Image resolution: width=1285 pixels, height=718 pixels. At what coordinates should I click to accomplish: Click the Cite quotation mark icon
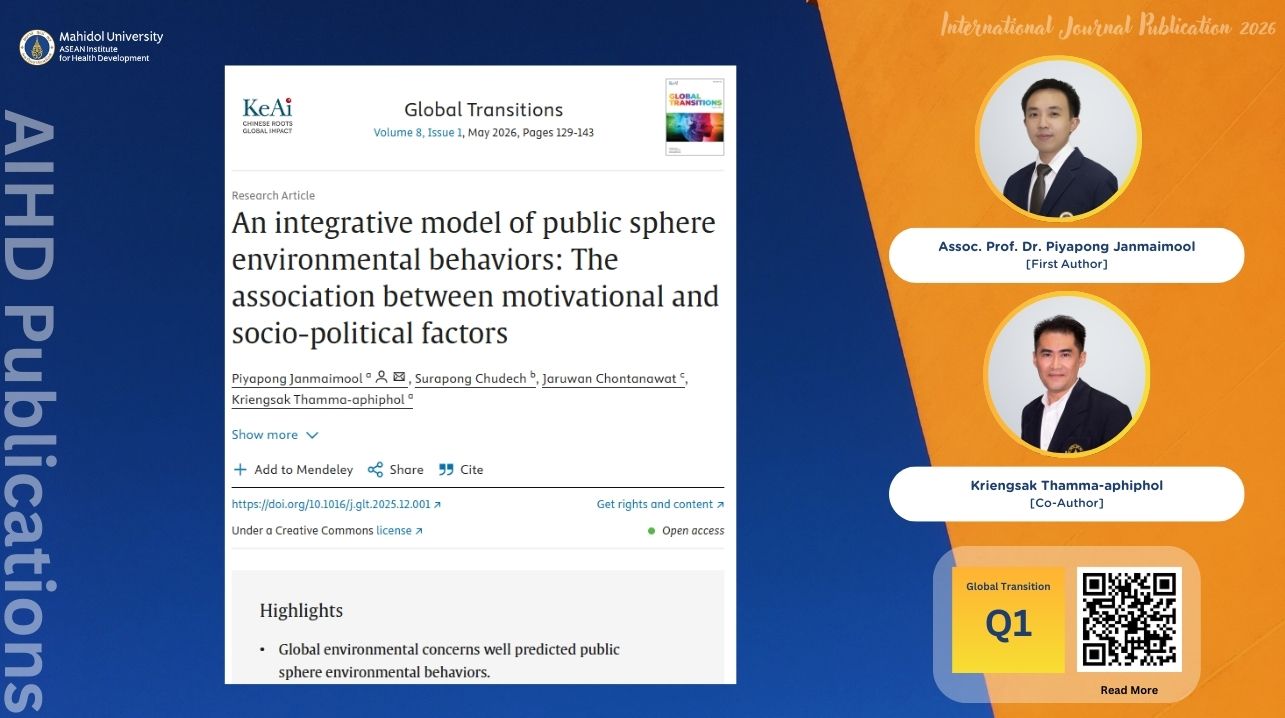point(446,470)
